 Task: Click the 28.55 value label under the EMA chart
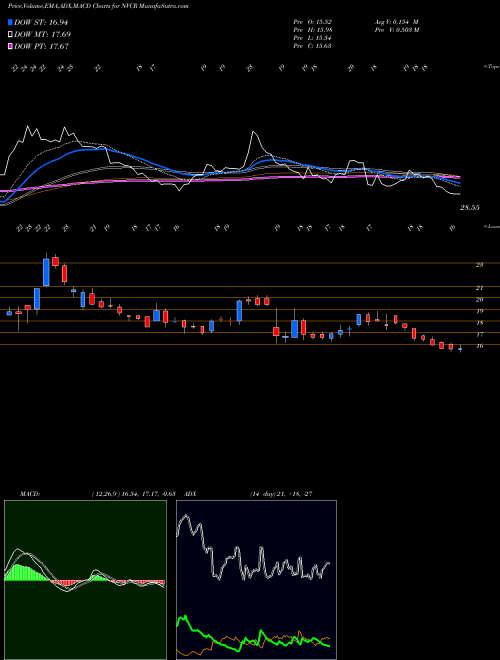pos(470,208)
